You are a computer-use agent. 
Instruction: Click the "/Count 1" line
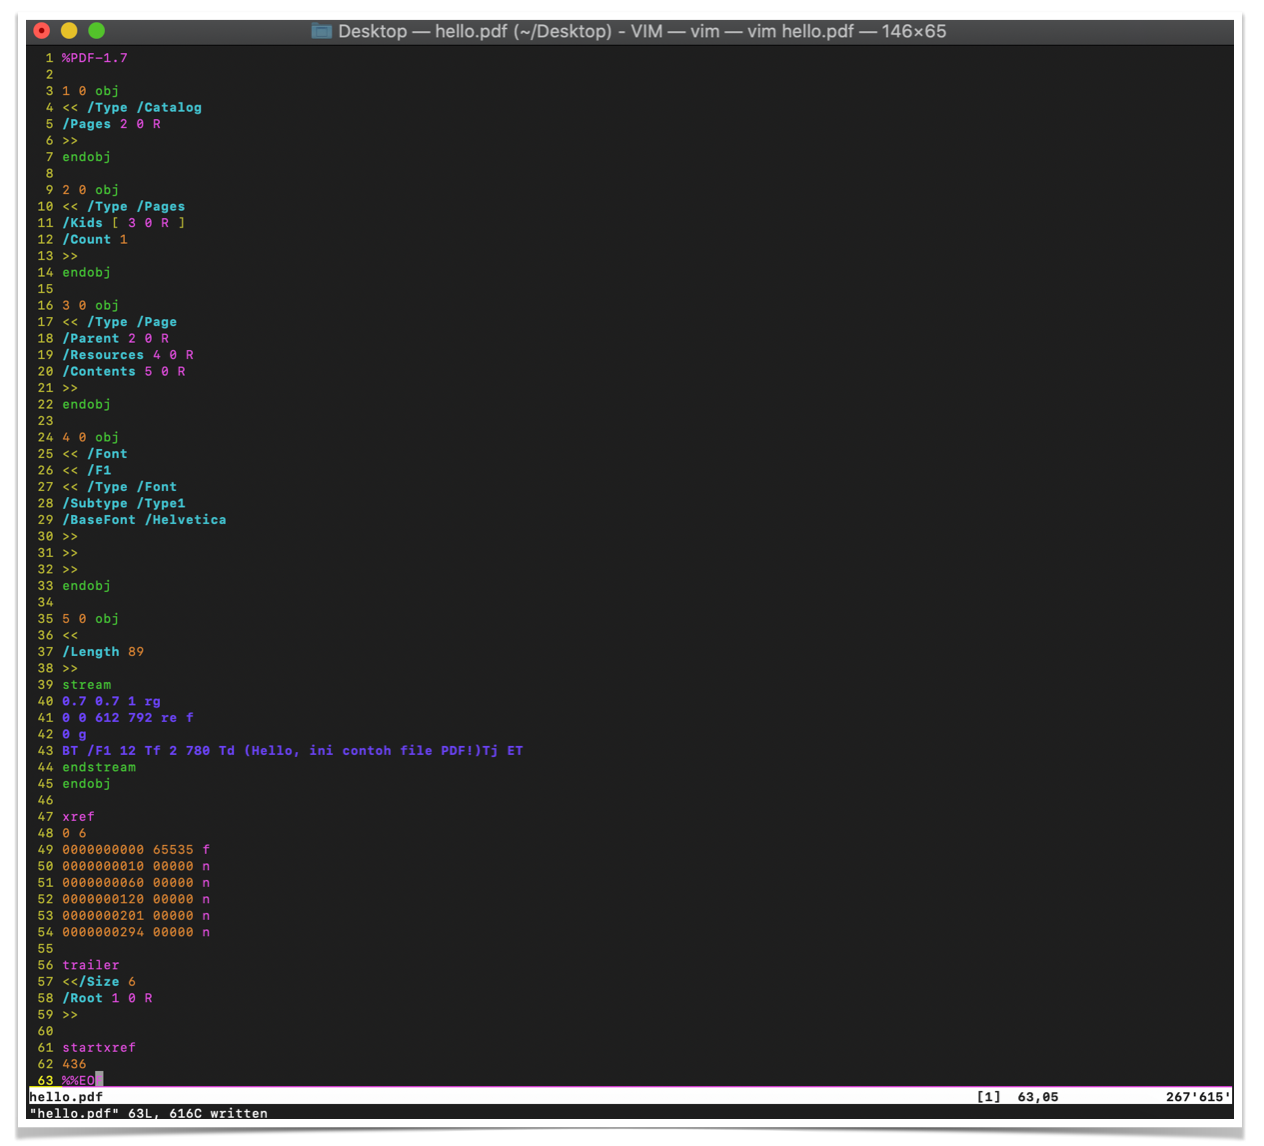pos(95,240)
